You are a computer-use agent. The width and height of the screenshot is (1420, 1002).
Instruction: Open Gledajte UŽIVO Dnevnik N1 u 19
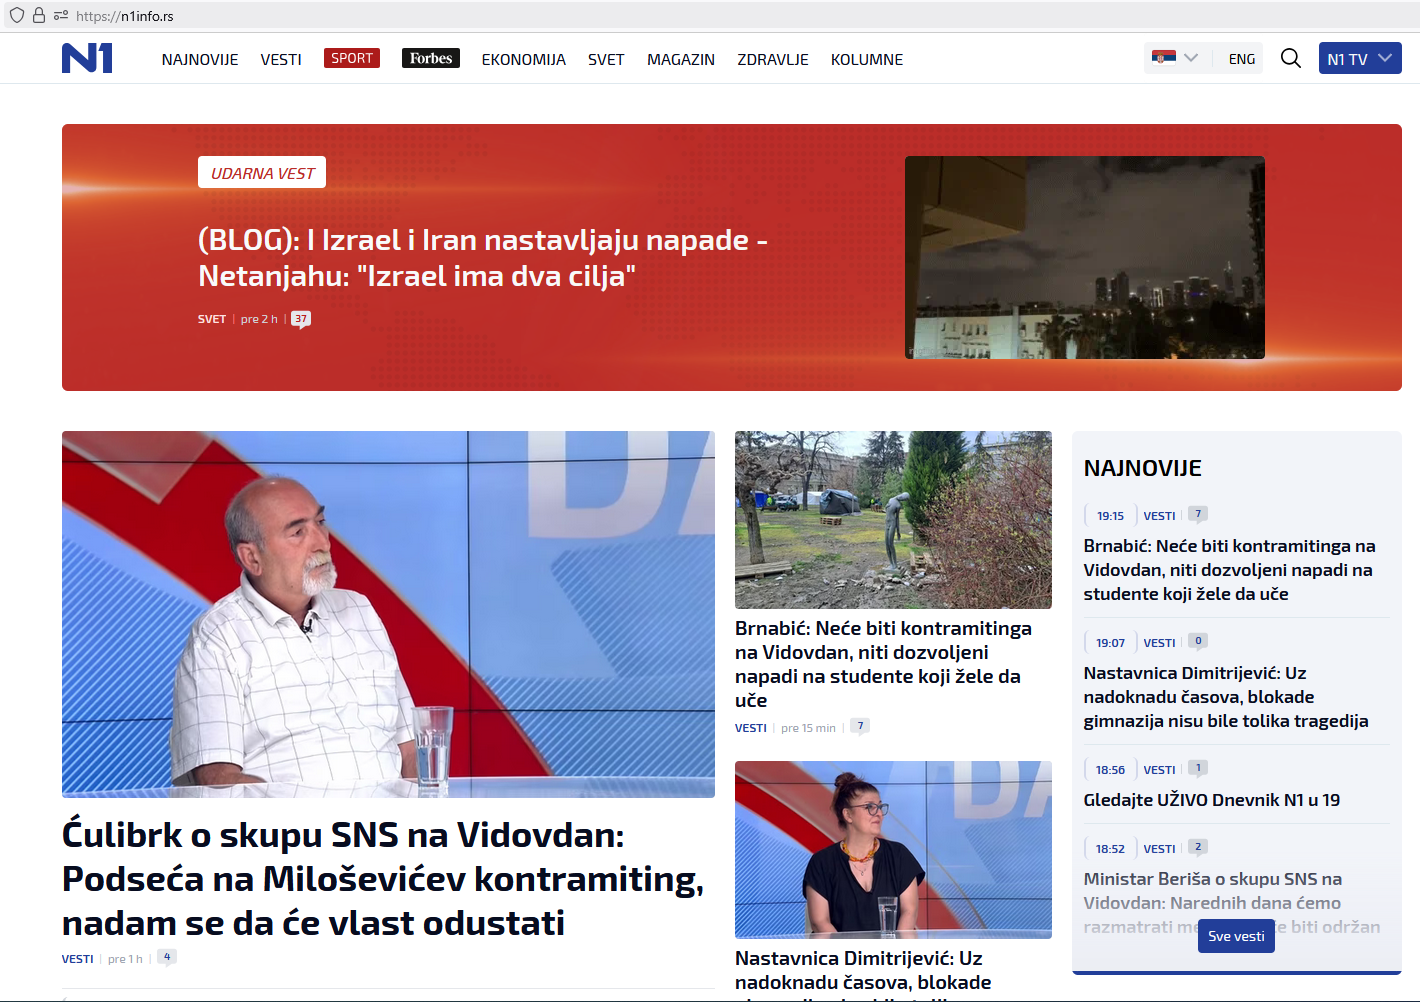pos(1212,800)
